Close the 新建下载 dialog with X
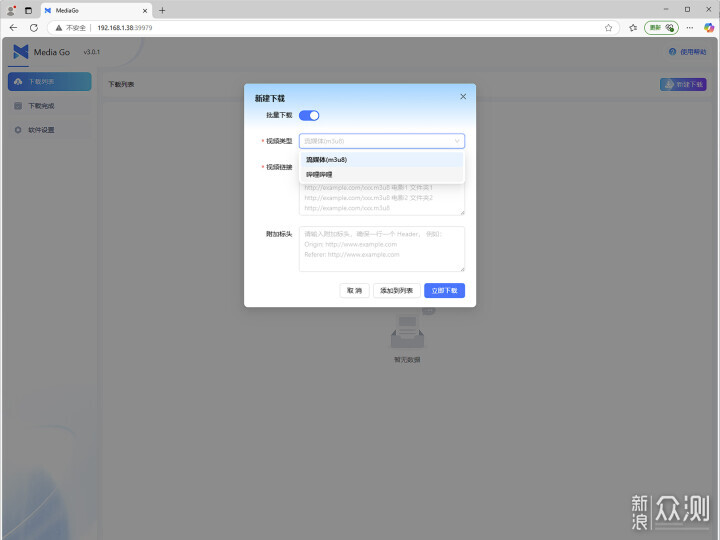 coord(463,96)
